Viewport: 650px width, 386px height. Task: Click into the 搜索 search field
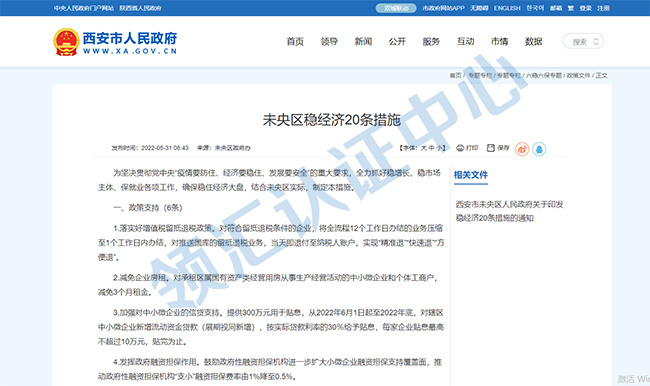coord(580,41)
